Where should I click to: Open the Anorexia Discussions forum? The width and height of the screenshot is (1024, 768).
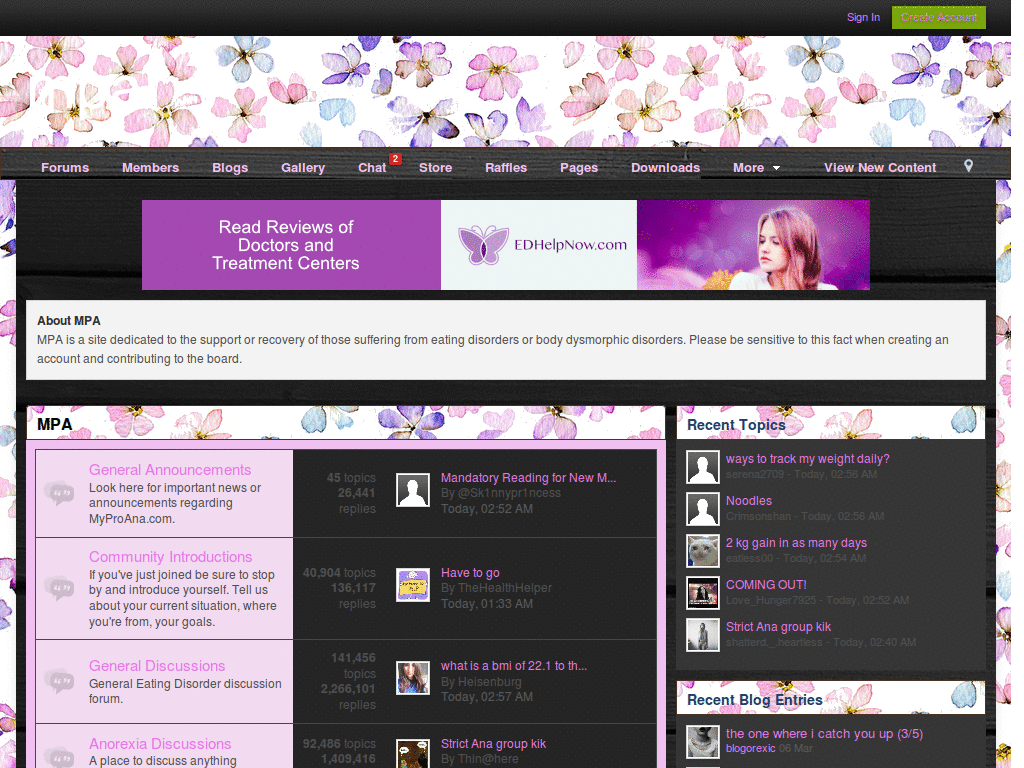[x=160, y=744]
